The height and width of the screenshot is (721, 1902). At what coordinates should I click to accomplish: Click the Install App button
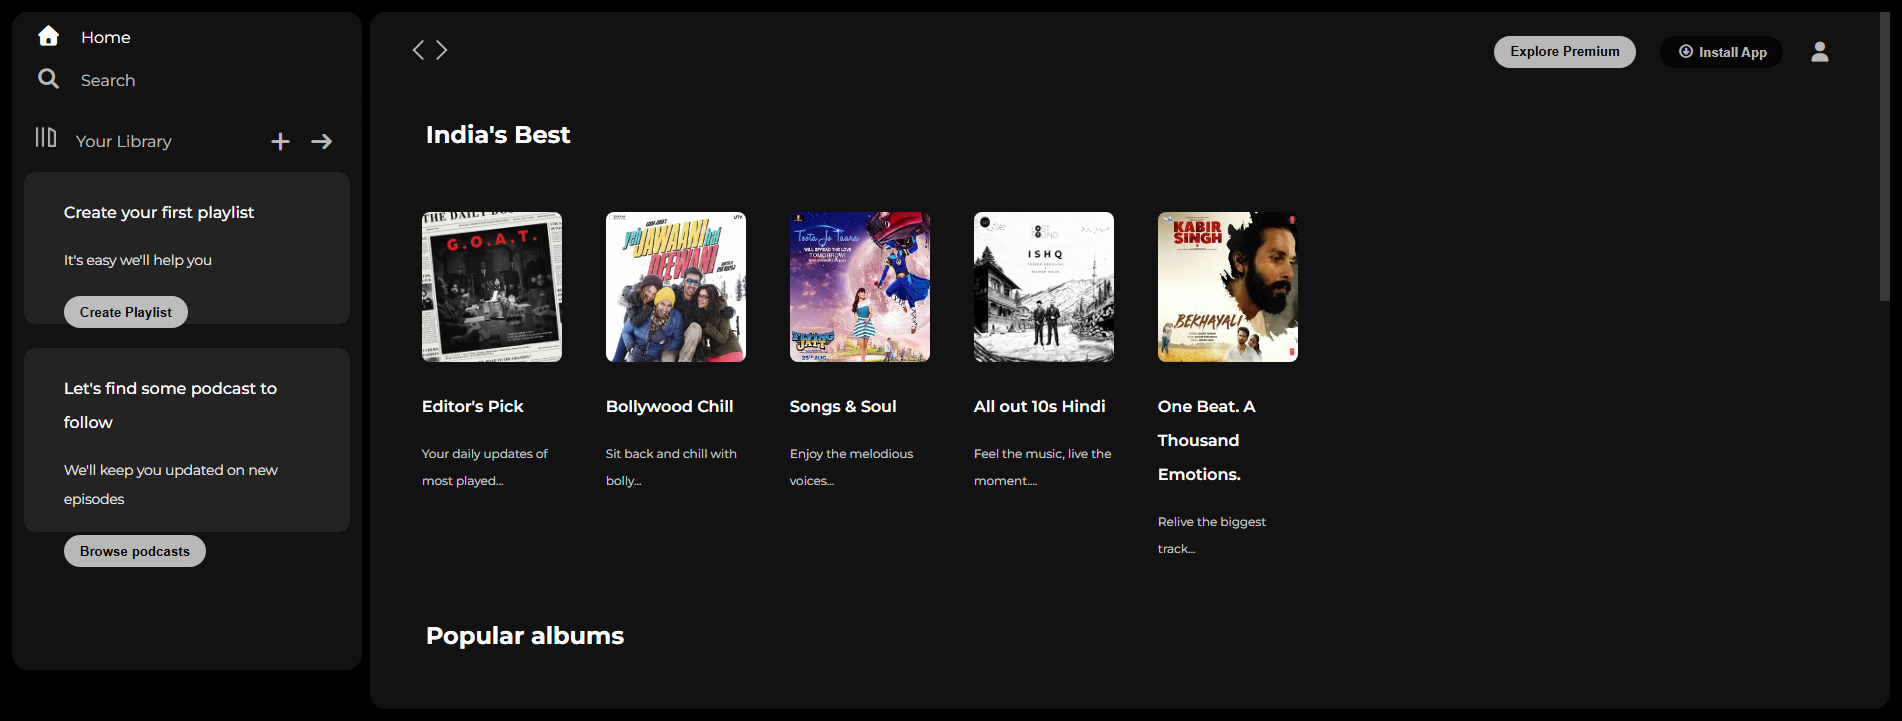(x=1722, y=52)
